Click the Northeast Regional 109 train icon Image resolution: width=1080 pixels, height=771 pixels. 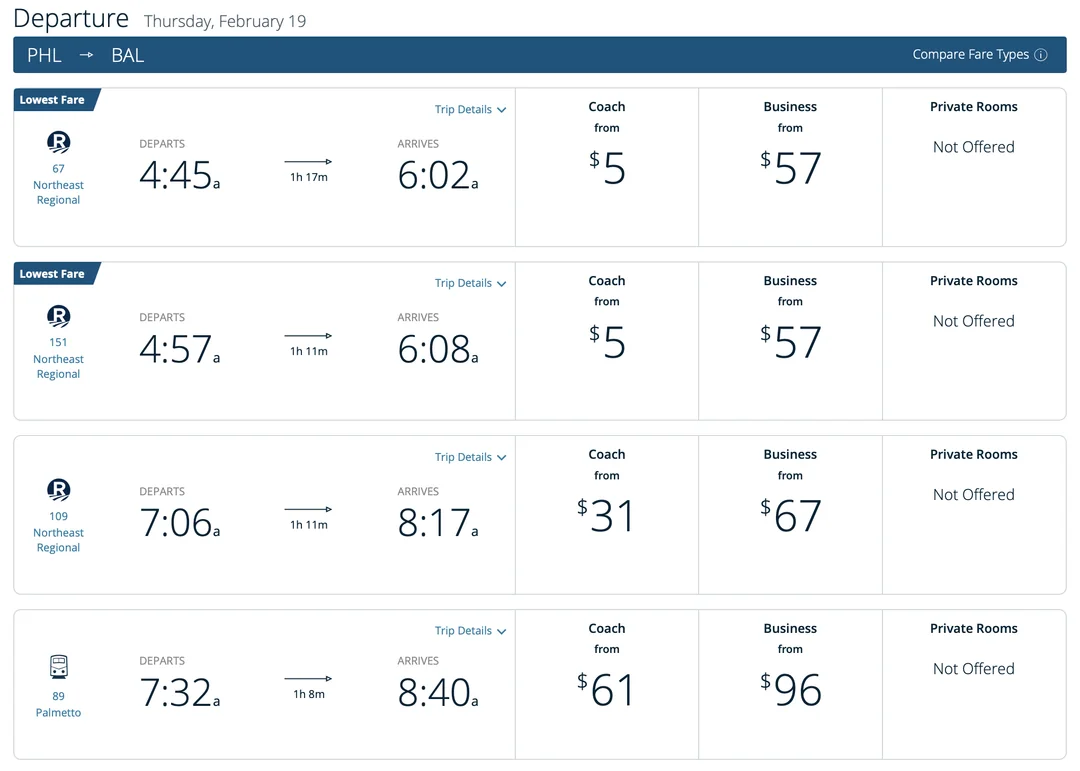58,490
